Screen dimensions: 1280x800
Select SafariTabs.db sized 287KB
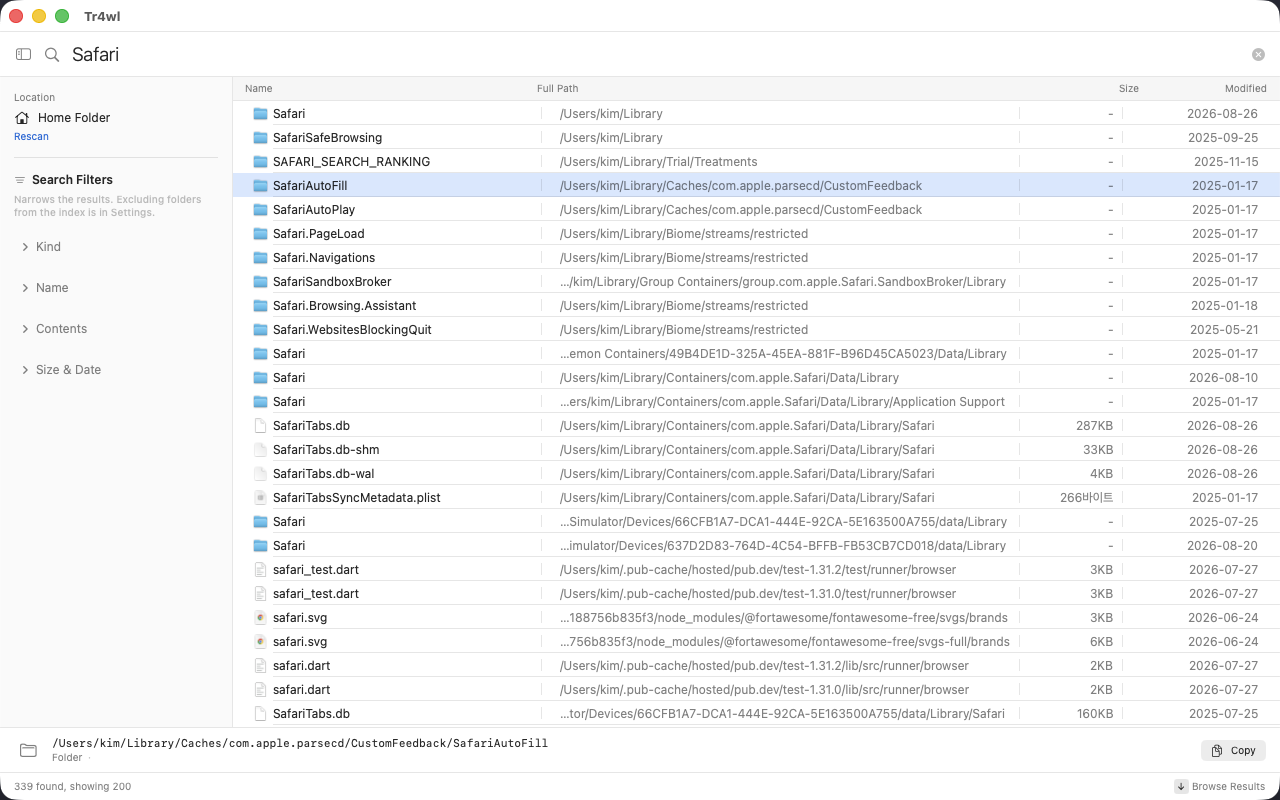[x=756, y=425]
